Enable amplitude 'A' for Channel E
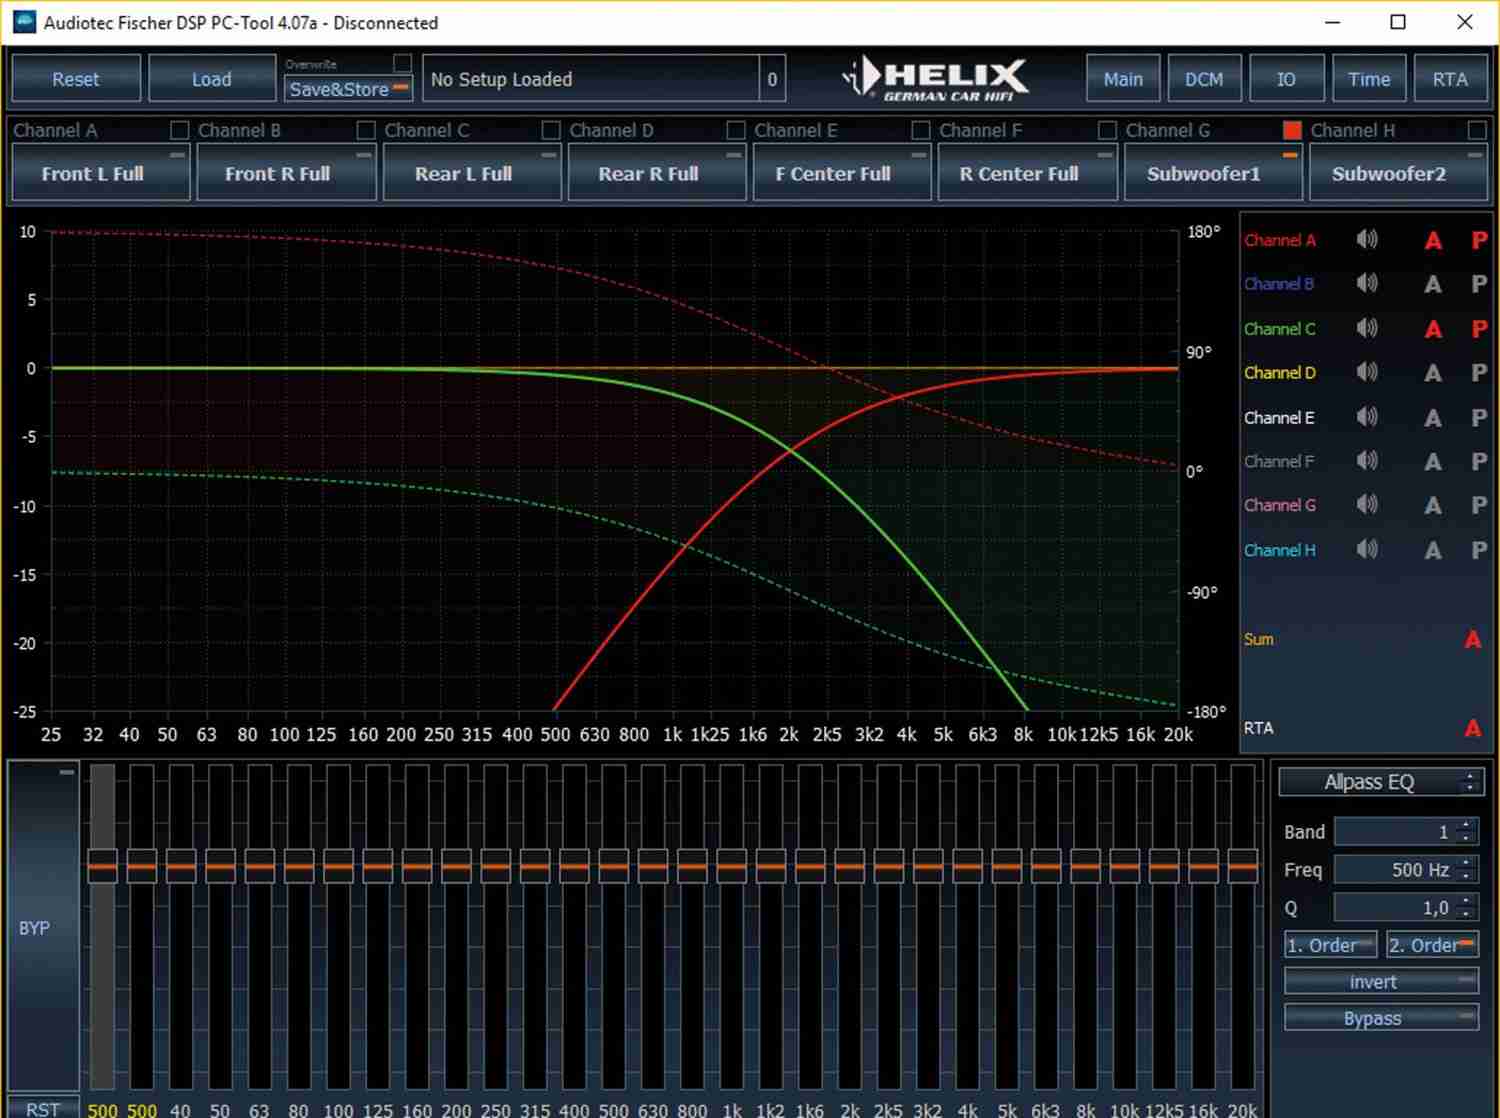 point(1433,418)
